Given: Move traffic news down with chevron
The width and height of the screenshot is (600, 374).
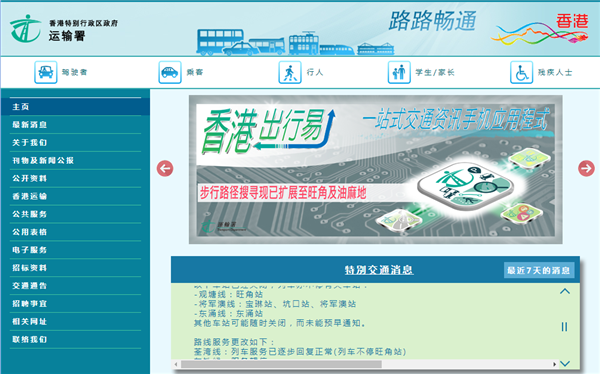Looking at the screenshot, I should [x=565, y=363].
